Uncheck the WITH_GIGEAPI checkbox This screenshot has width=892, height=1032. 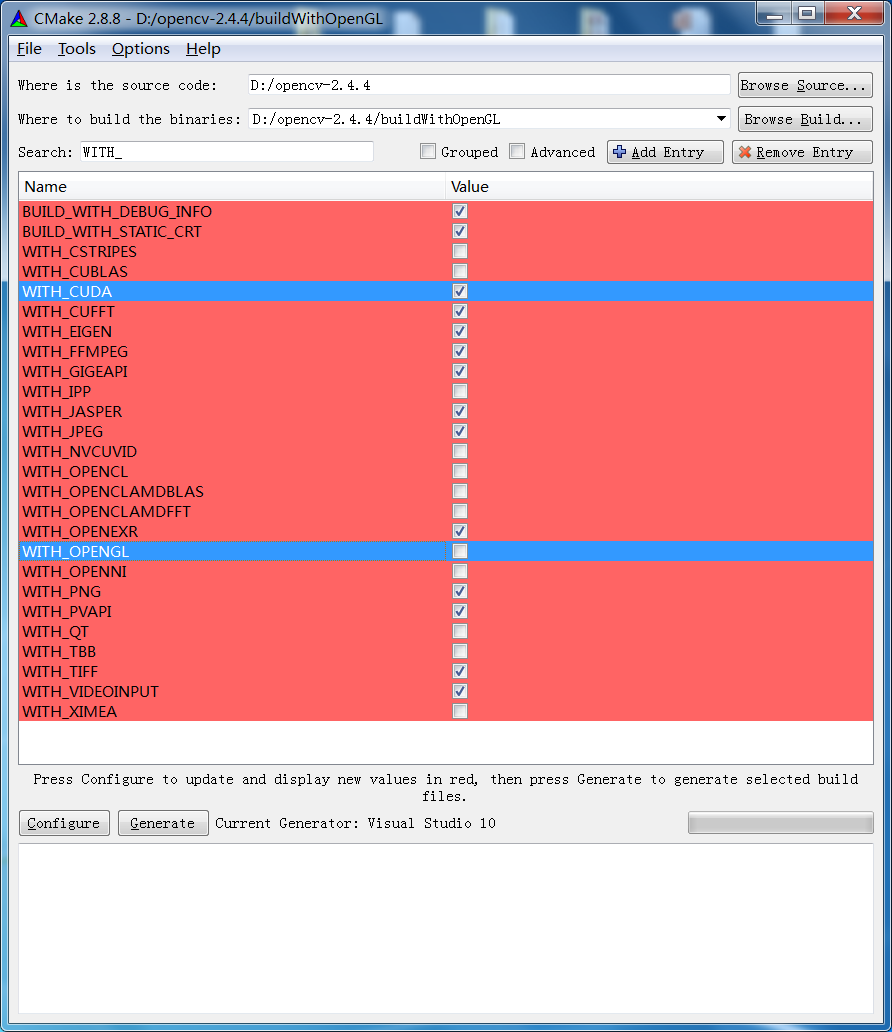(x=460, y=371)
